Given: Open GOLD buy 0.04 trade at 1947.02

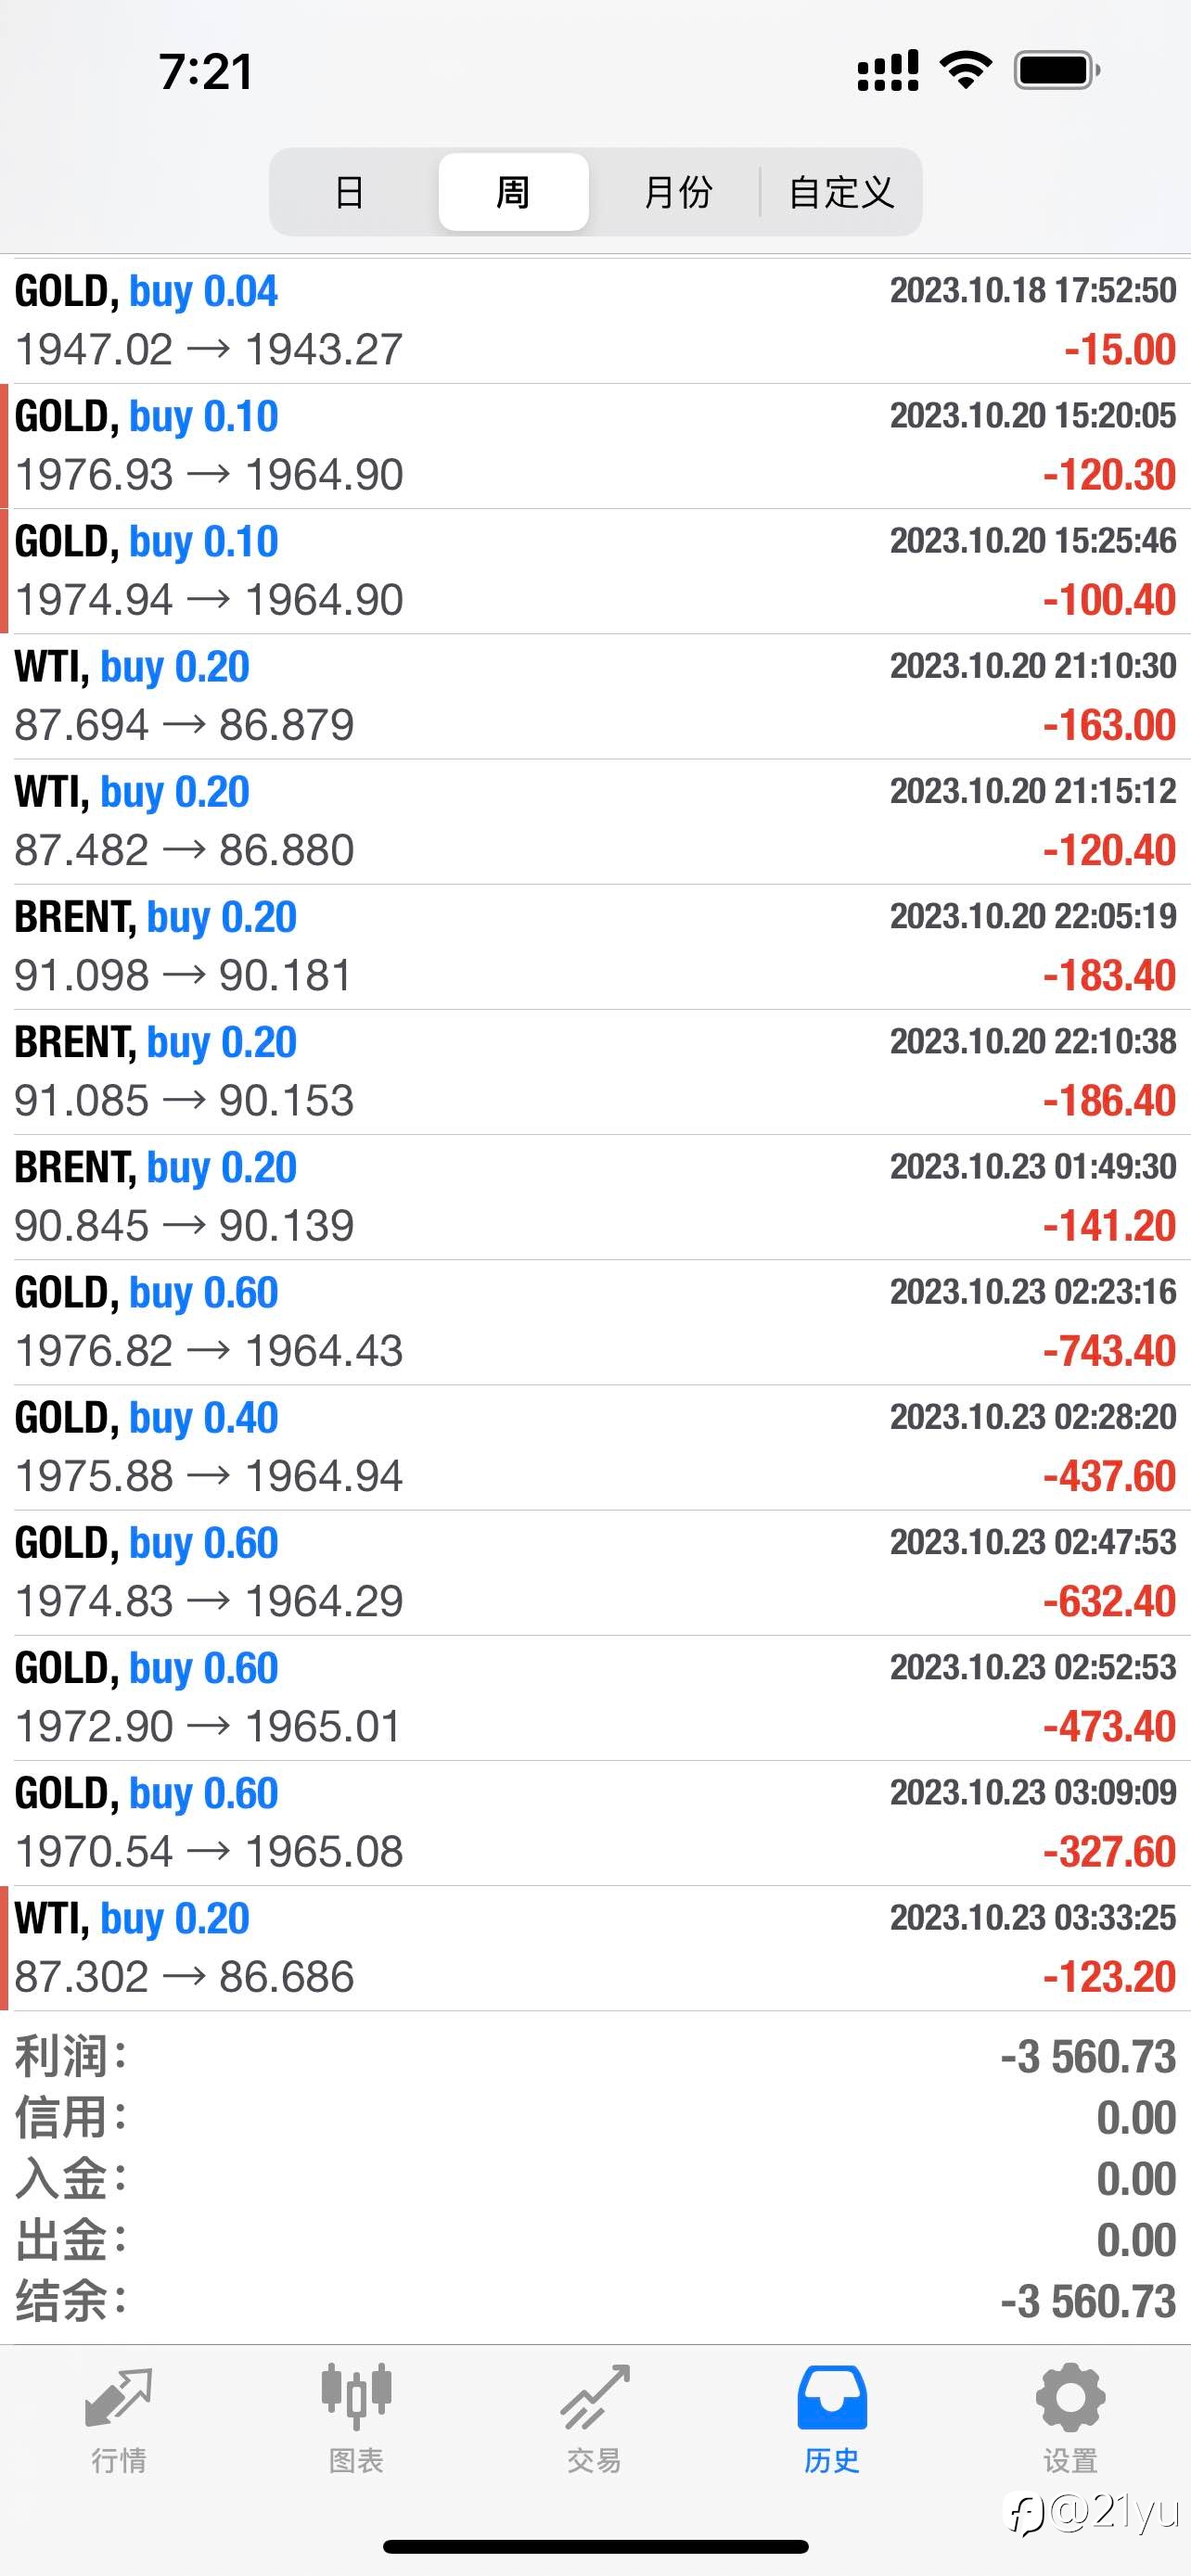Looking at the screenshot, I should 595,320.
